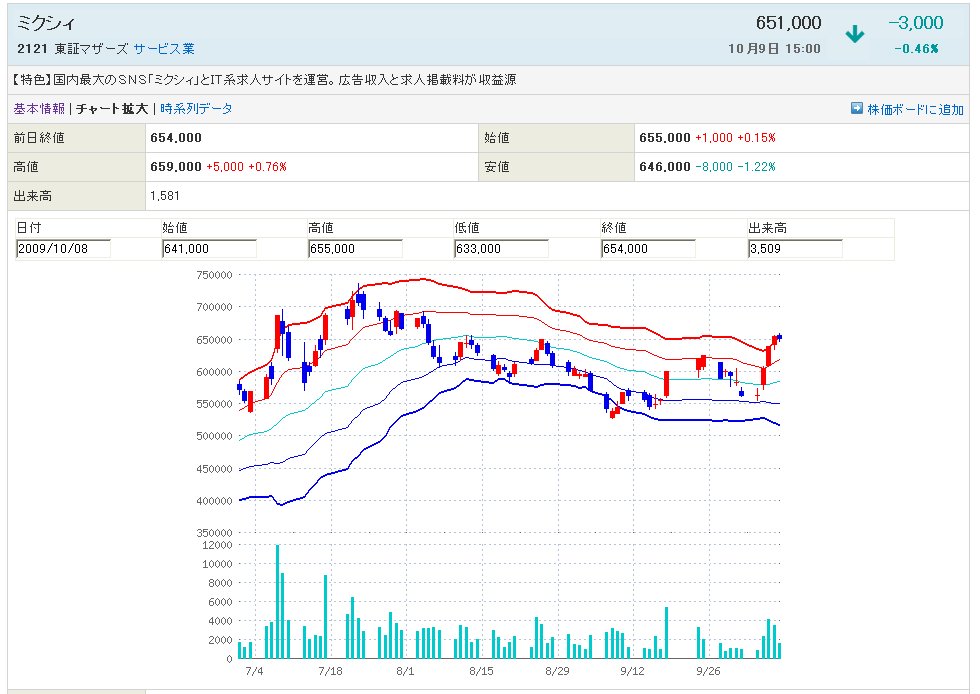This screenshot has height=694, width=980.
Task: Follow the サービス業 sector link
Action: tap(163, 48)
